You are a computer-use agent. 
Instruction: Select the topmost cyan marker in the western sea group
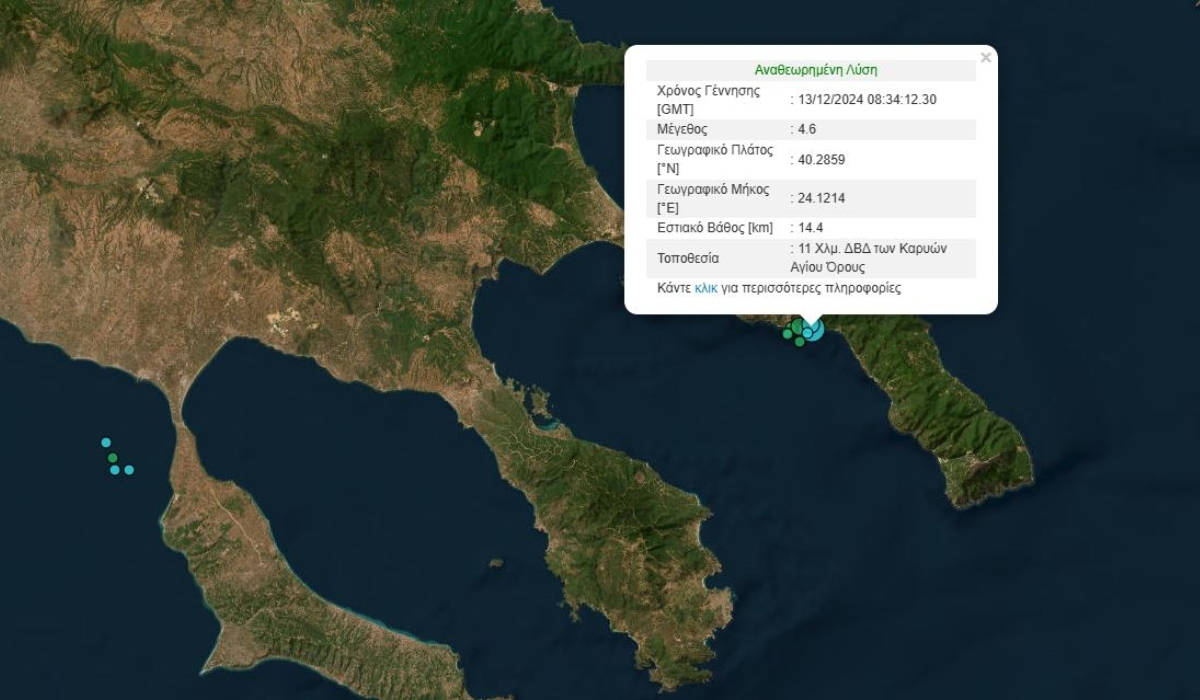105,442
